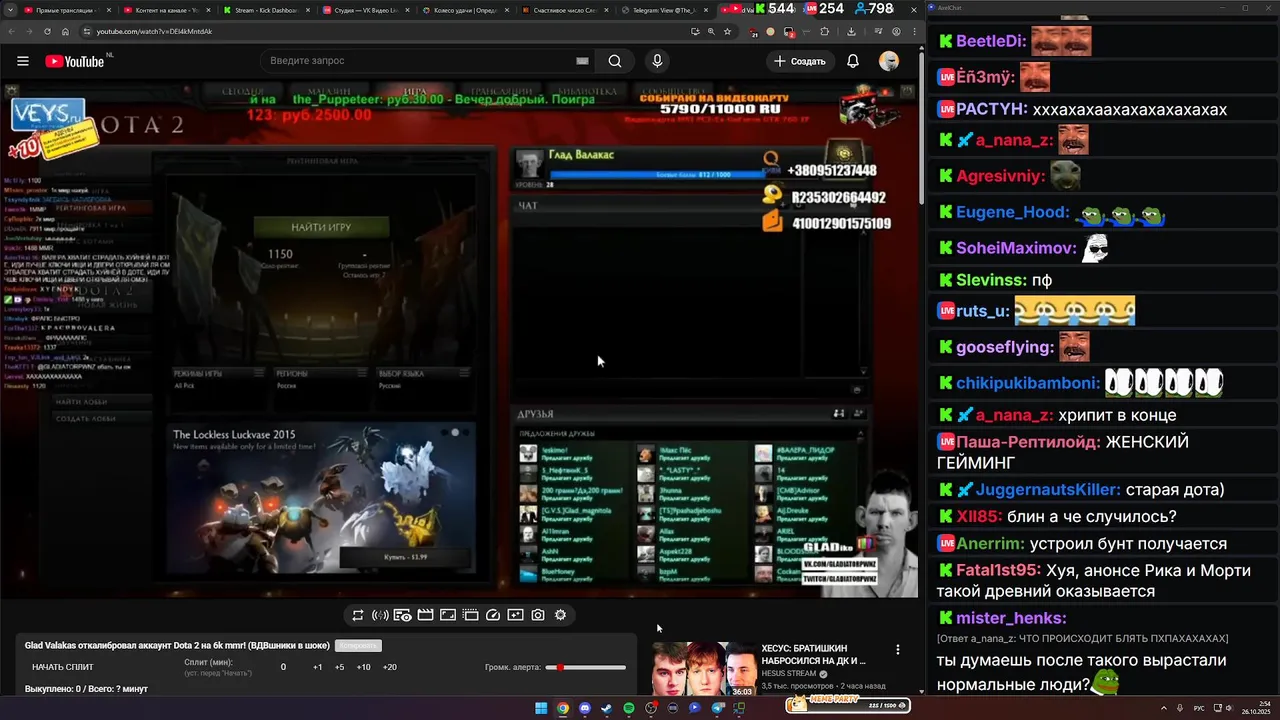Open Spotify from the taskbar
1280x720 pixels.
(629, 708)
